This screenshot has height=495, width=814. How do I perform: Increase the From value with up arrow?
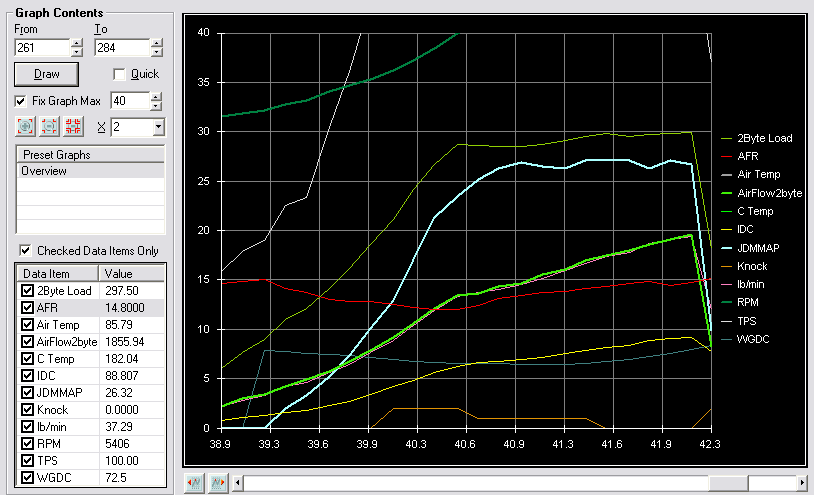(x=77, y=43)
